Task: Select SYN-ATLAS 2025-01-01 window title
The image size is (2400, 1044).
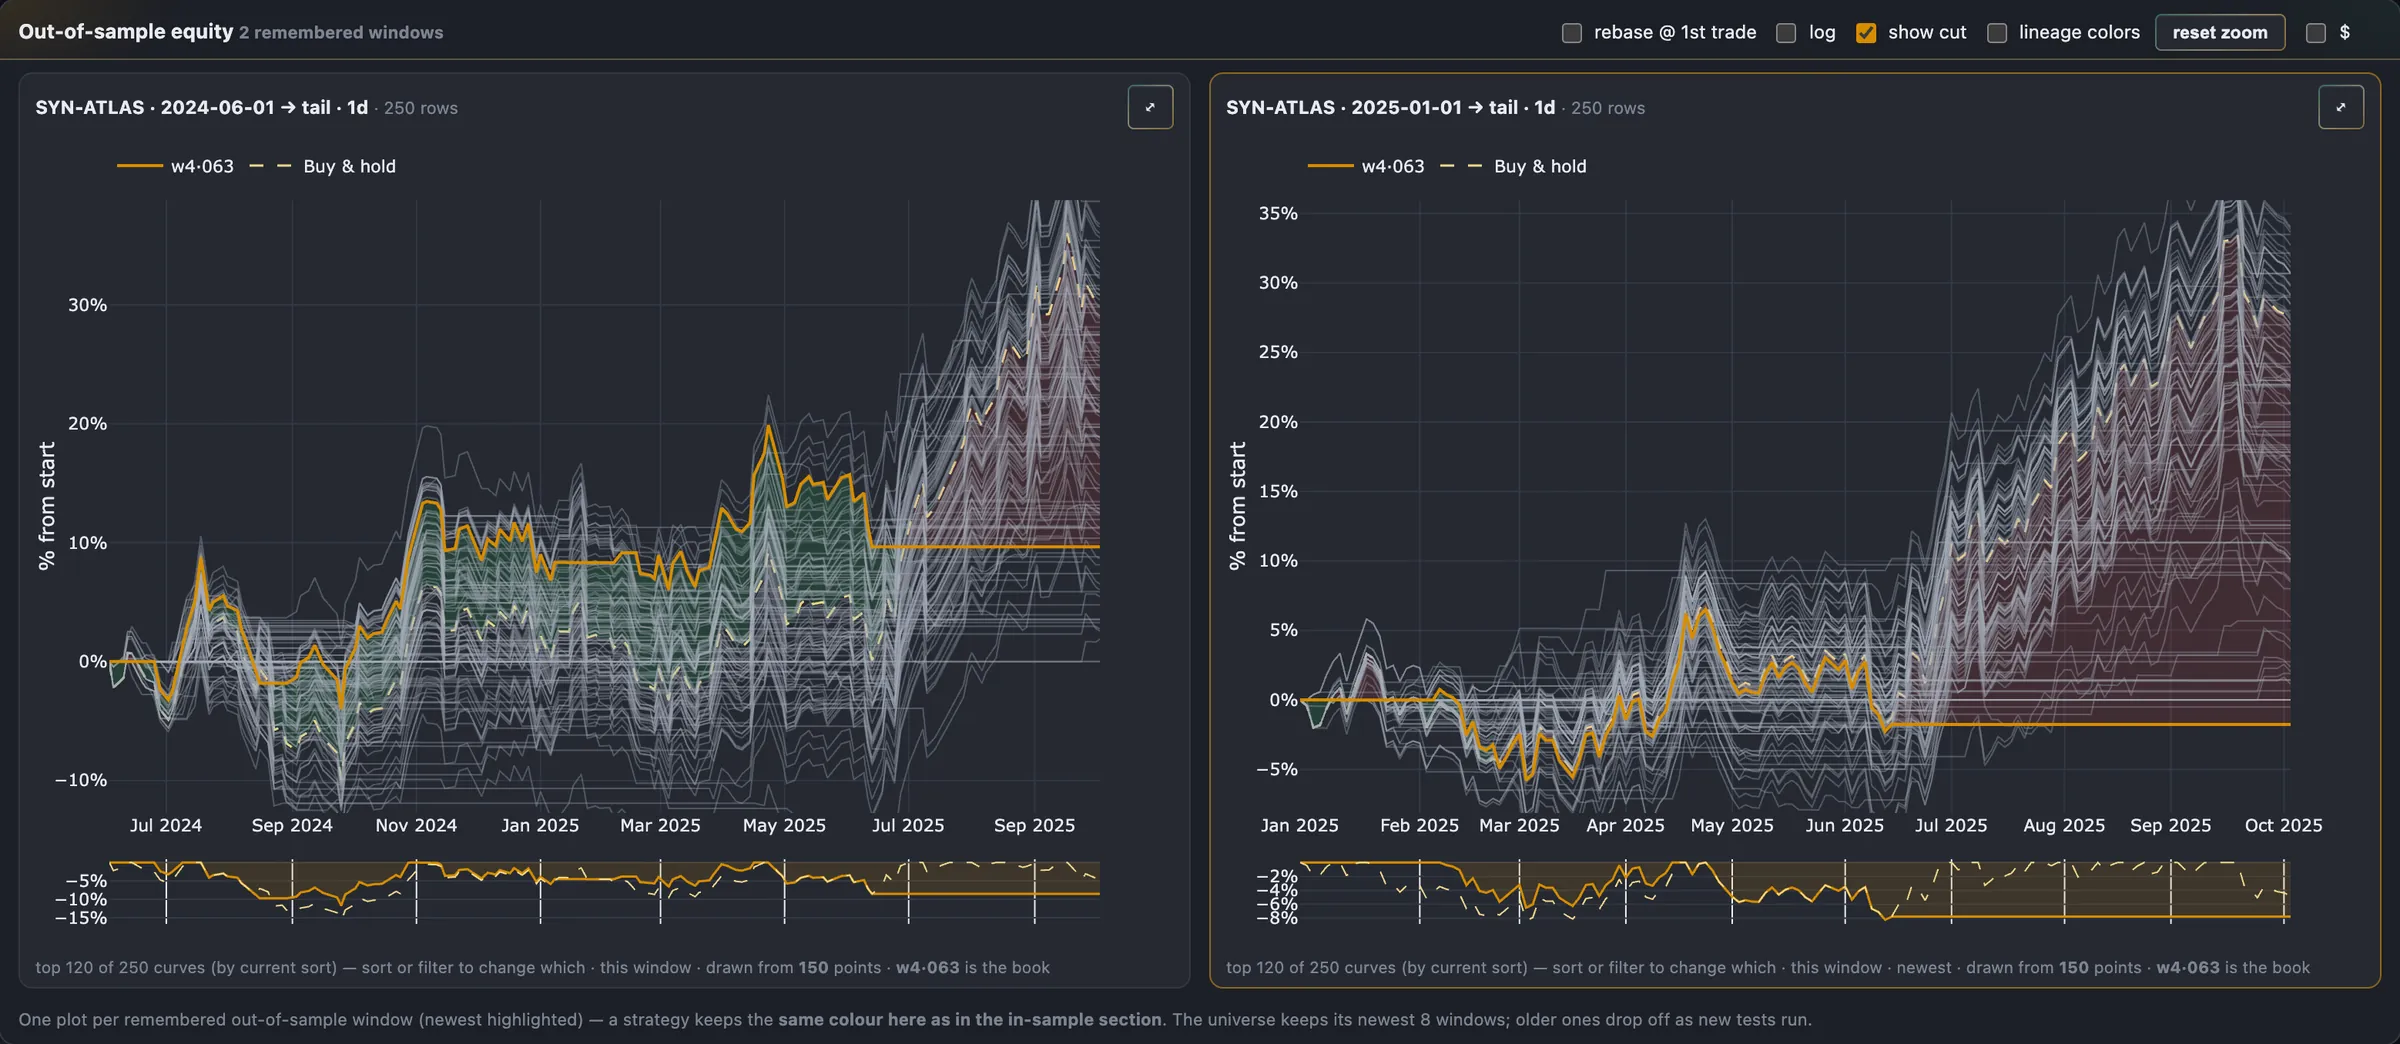Action: (1391, 107)
